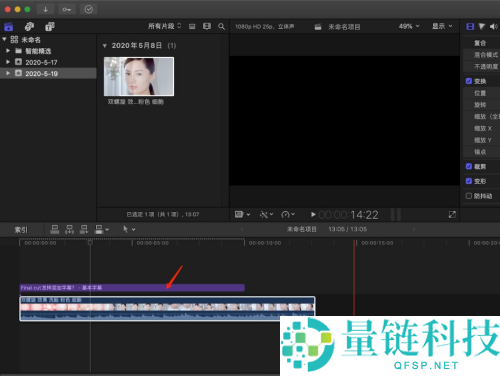Append clip to storyline button
The image size is (500, 376).
(84, 229)
